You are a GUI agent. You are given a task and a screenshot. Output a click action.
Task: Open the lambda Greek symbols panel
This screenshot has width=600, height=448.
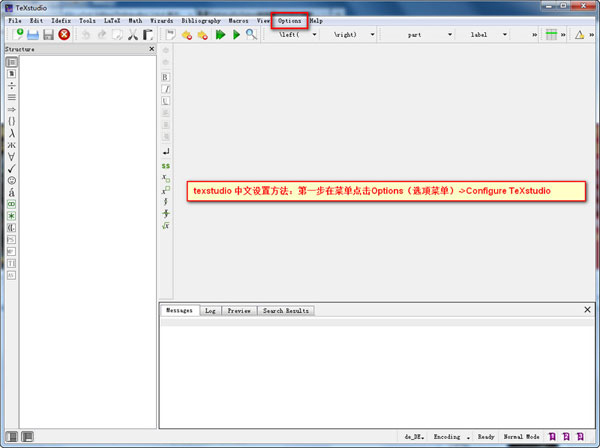11,133
